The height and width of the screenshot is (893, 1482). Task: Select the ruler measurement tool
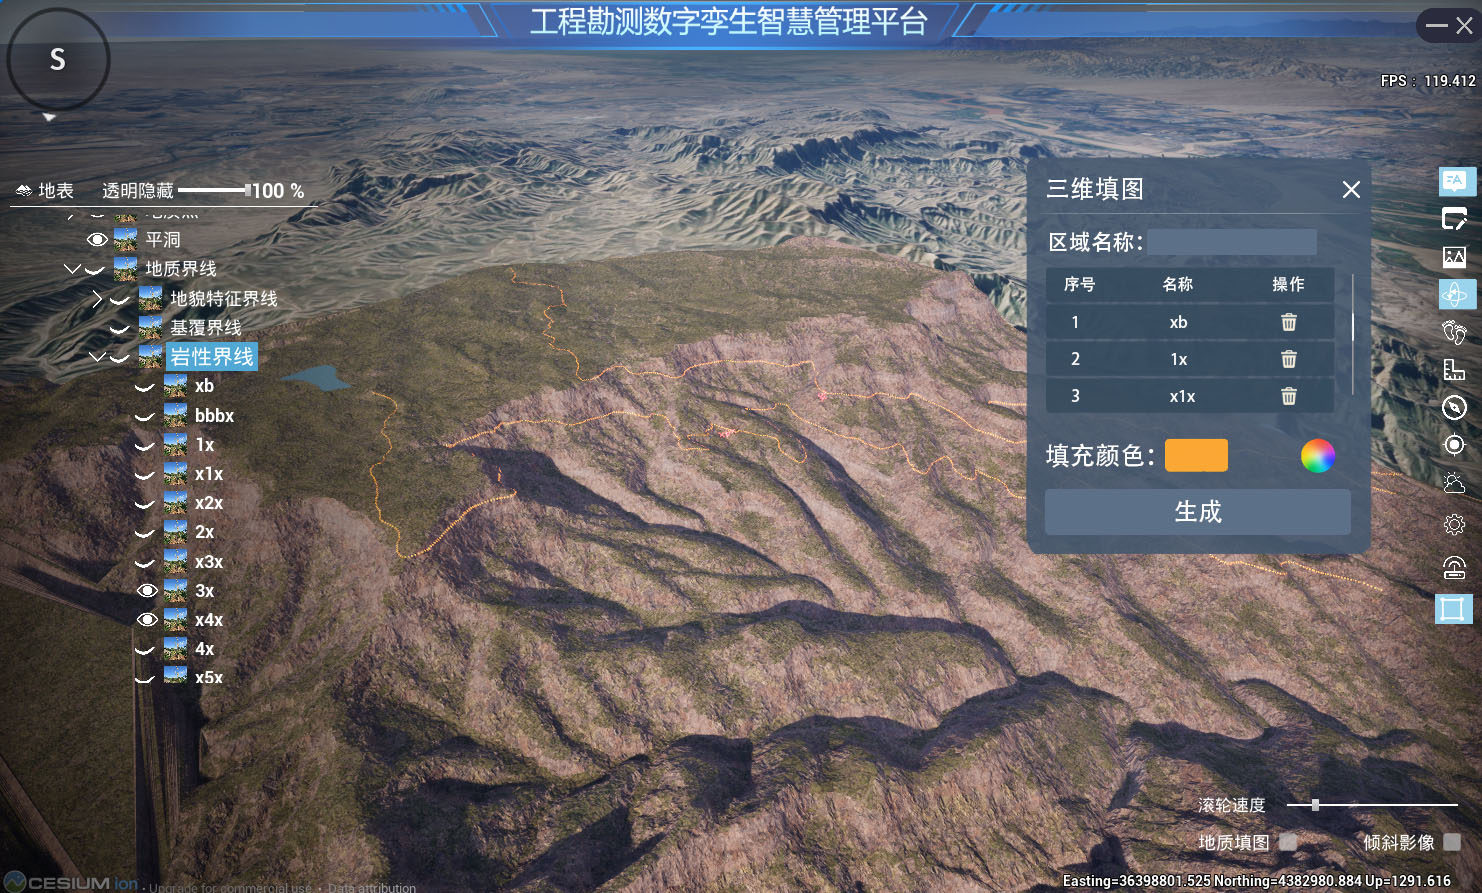point(1454,370)
